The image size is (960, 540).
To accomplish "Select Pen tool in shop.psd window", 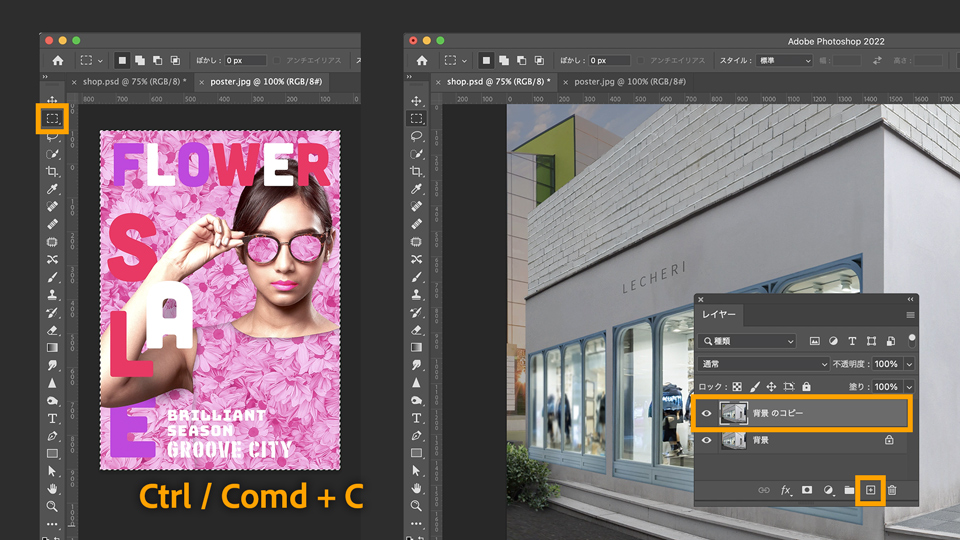I will [416, 436].
